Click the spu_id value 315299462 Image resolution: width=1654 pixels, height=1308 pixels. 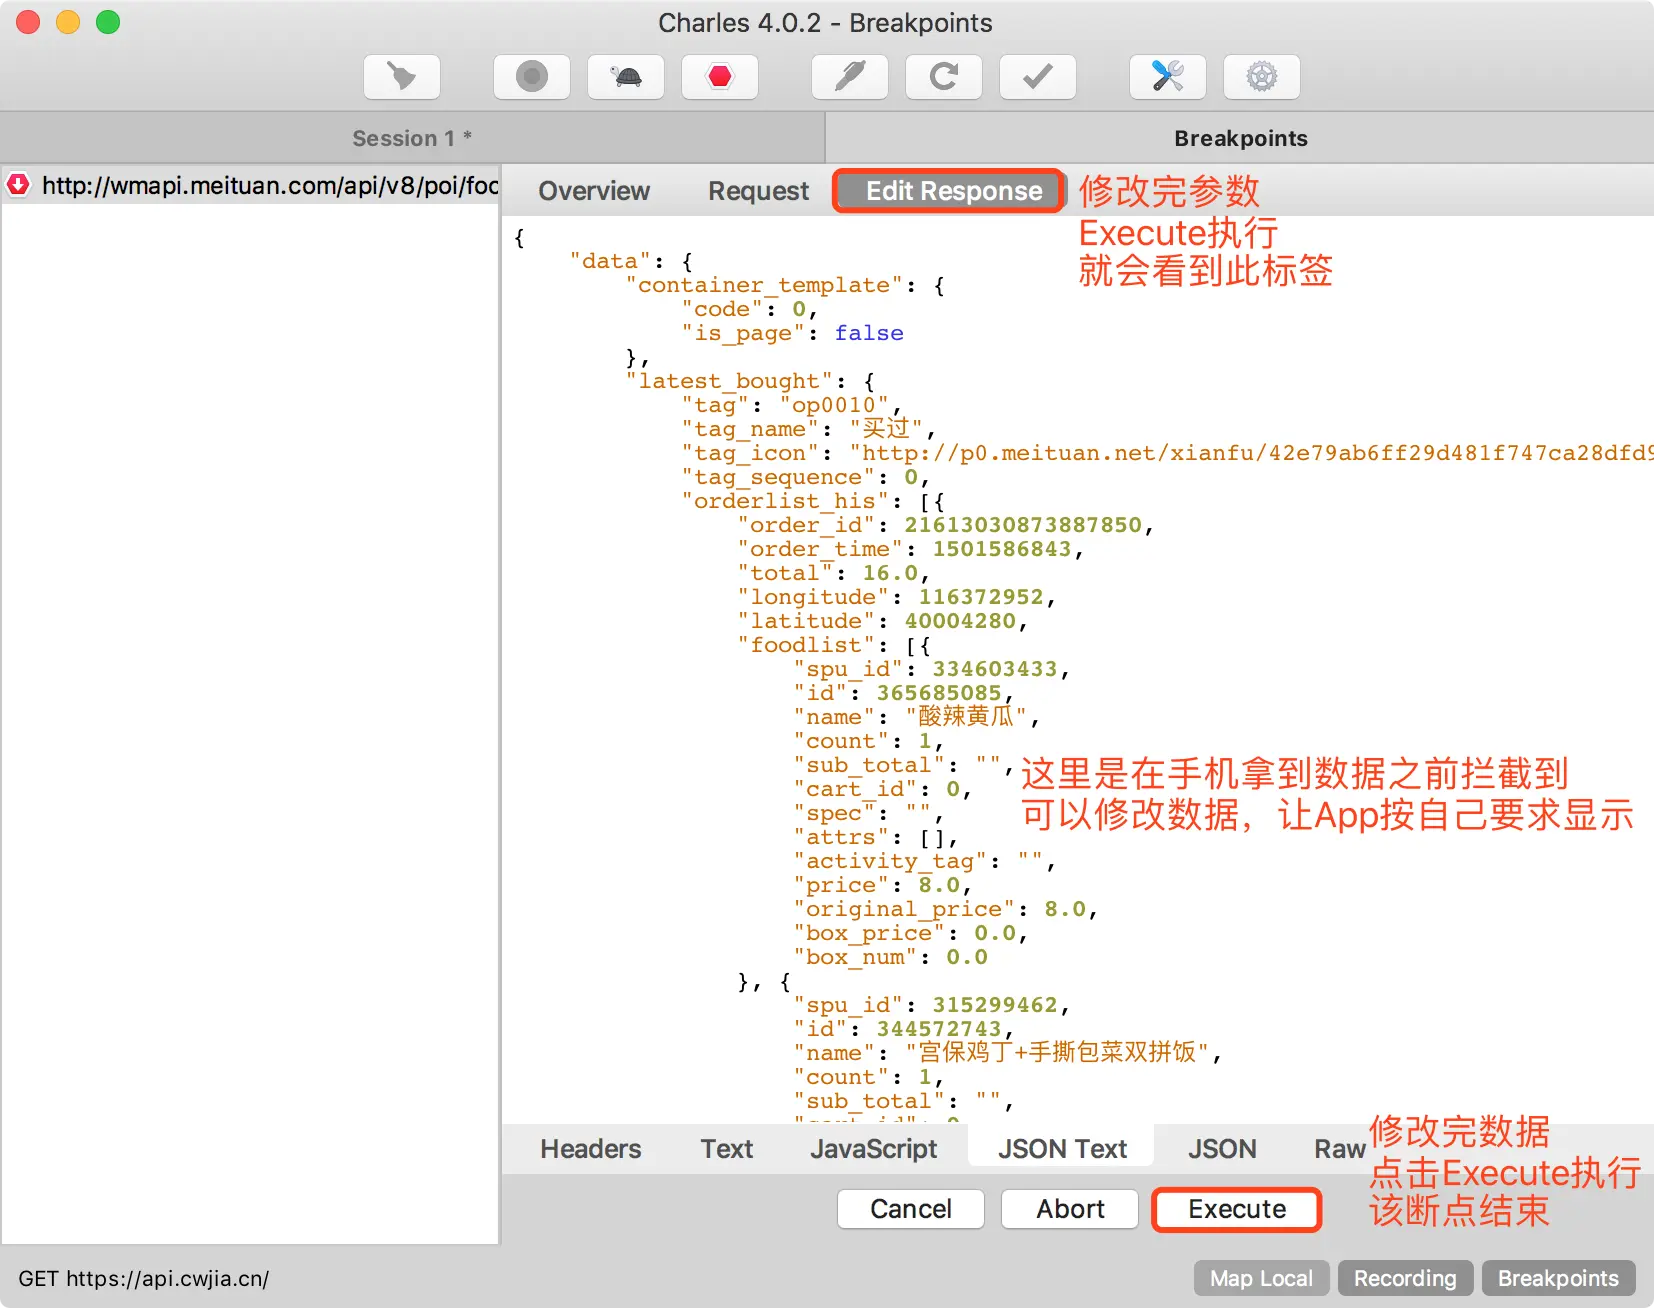995,1005
